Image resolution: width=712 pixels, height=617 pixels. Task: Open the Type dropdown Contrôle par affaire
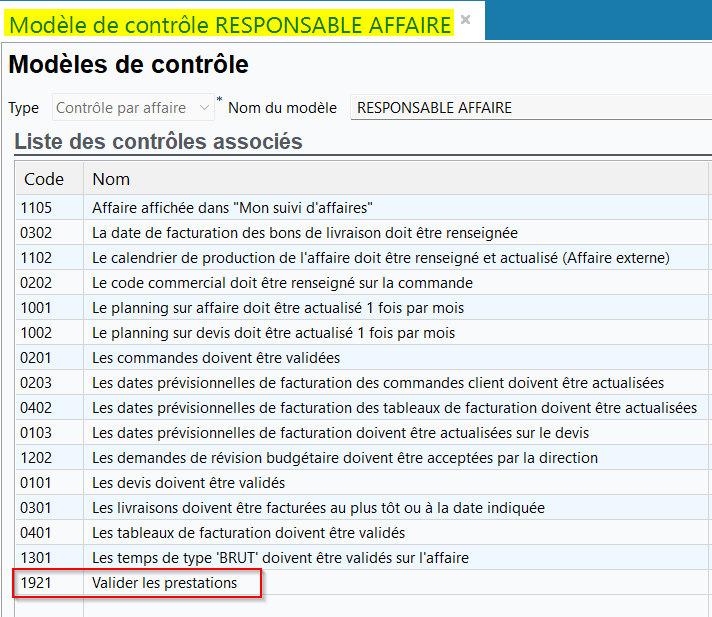(x=133, y=108)
